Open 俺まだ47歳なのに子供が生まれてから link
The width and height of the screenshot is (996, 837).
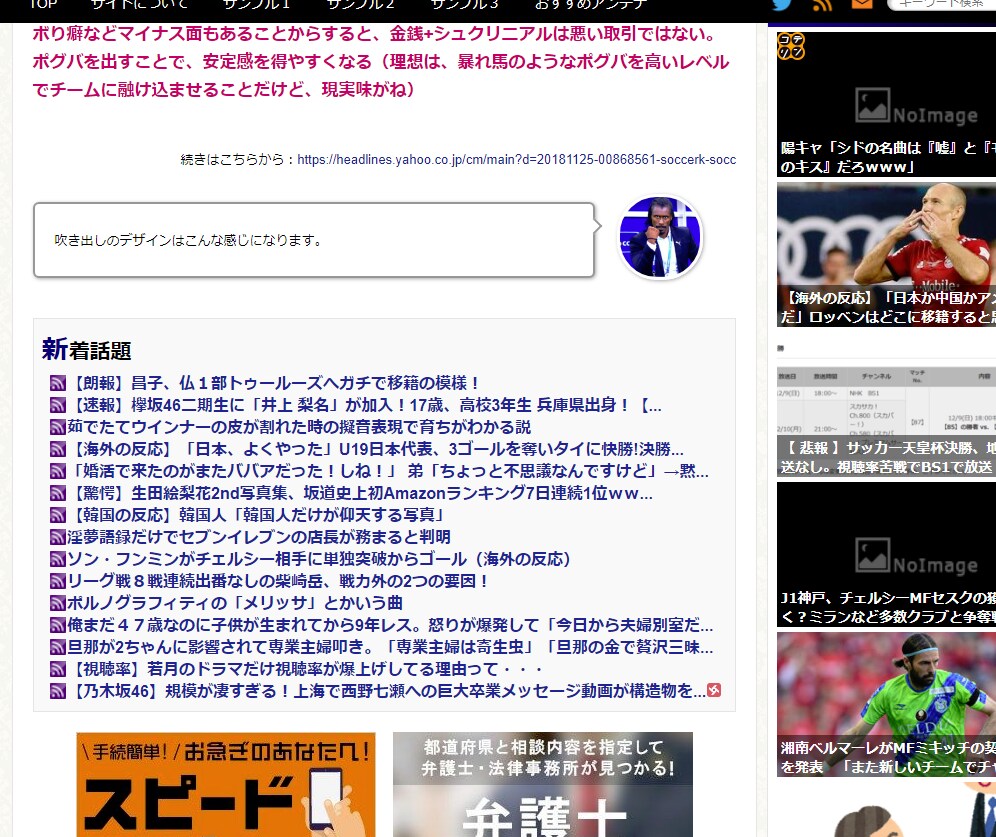click(x=391, y=625)
